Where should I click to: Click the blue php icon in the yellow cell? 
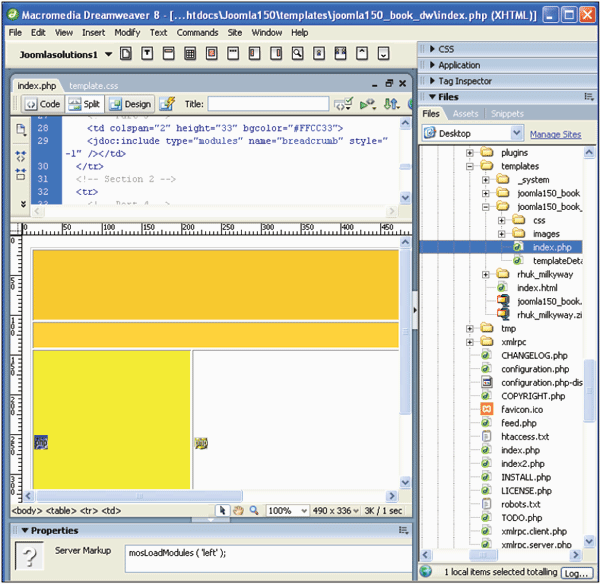pos(41,442)
